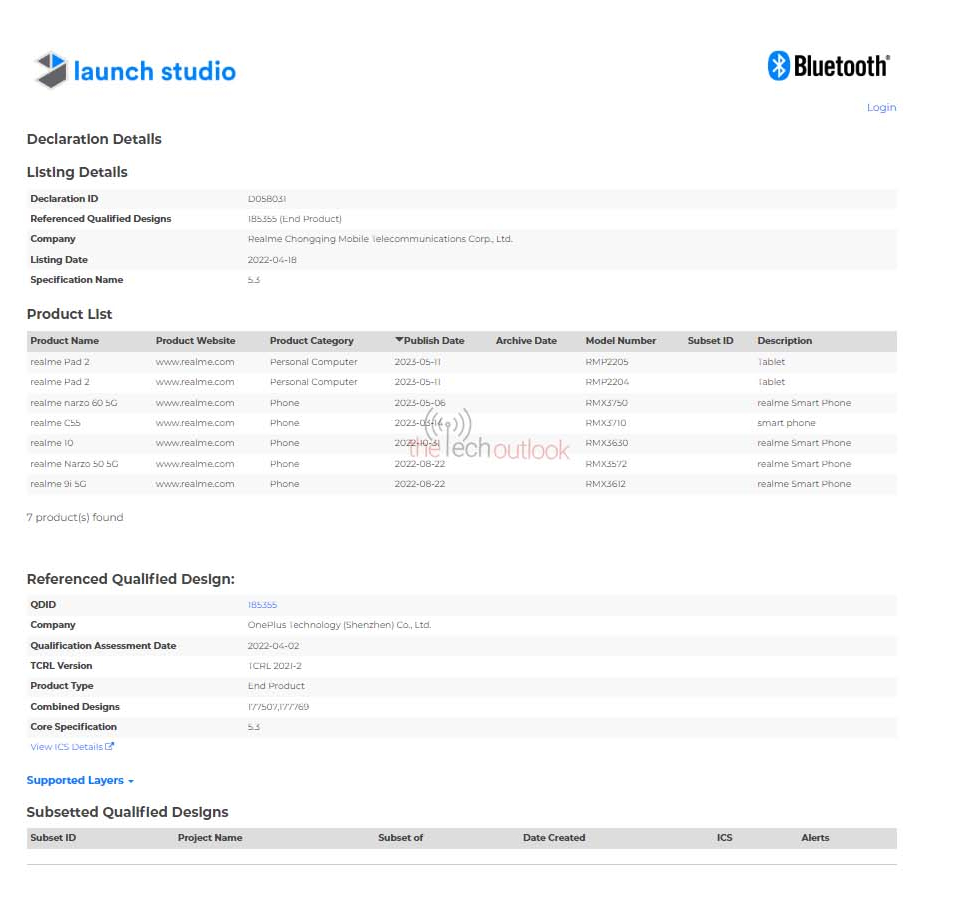Click www.realme.com in realme 9i 5G row
953x920 pixels.
(194, 484)
